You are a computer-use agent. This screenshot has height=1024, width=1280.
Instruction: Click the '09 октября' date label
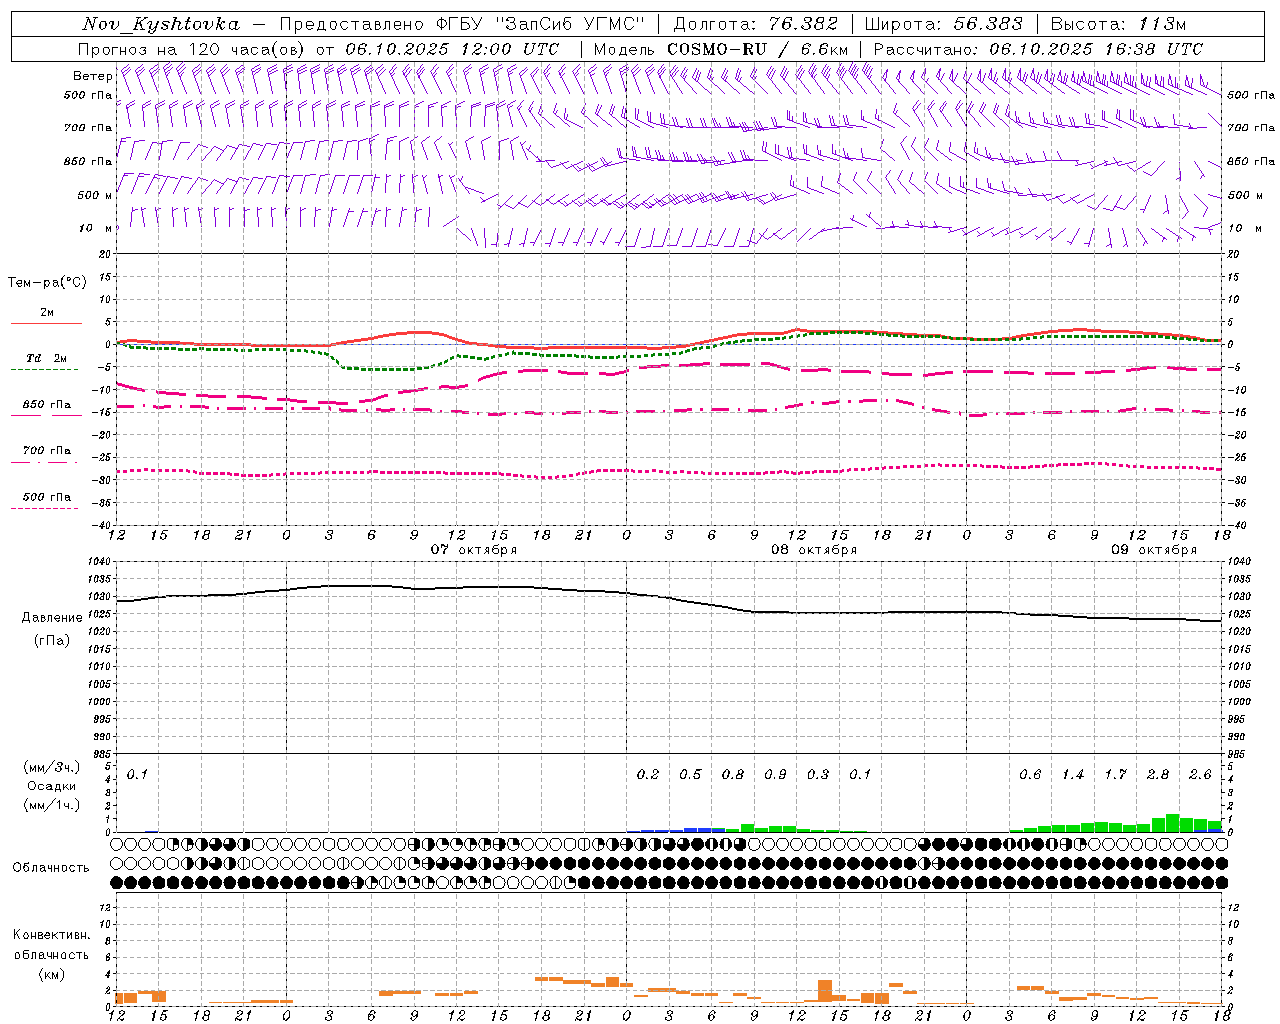[1154, 550]
